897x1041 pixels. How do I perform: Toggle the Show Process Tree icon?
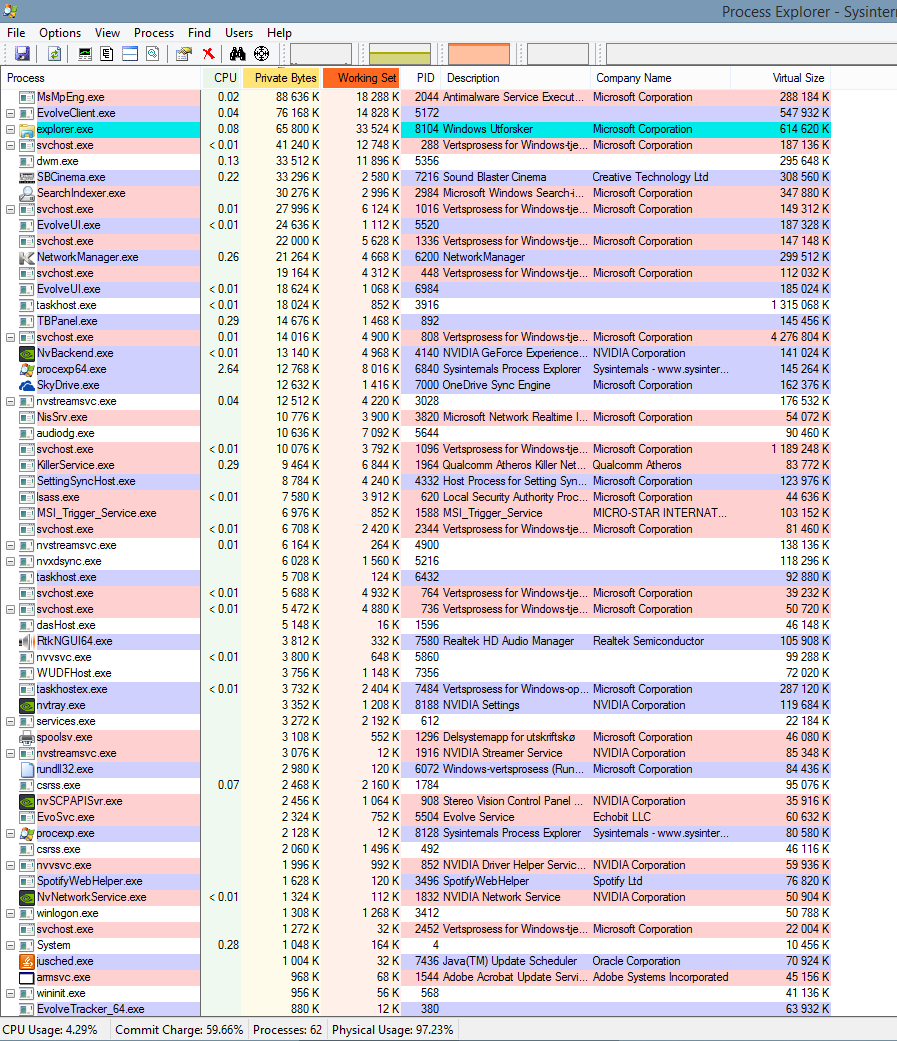[x=107, y=54]
